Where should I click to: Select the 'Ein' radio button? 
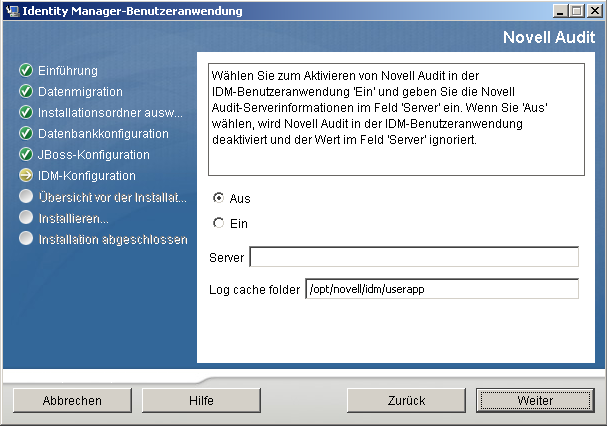click(x=219, y=223)
